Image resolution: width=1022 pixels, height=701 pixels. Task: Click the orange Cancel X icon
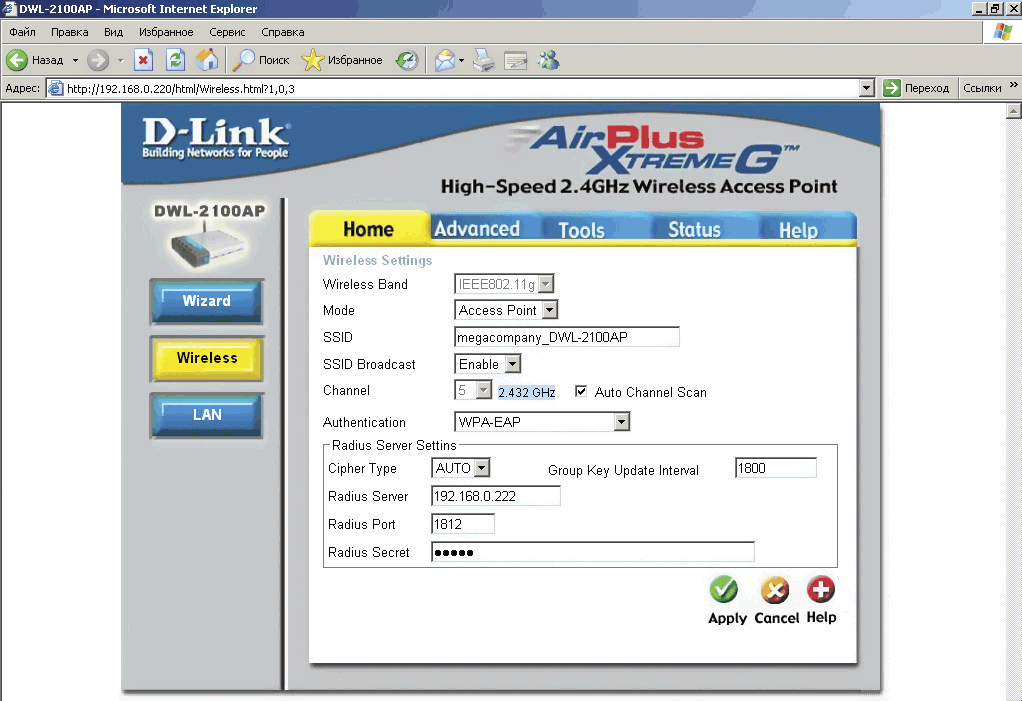tap(775, 590)
